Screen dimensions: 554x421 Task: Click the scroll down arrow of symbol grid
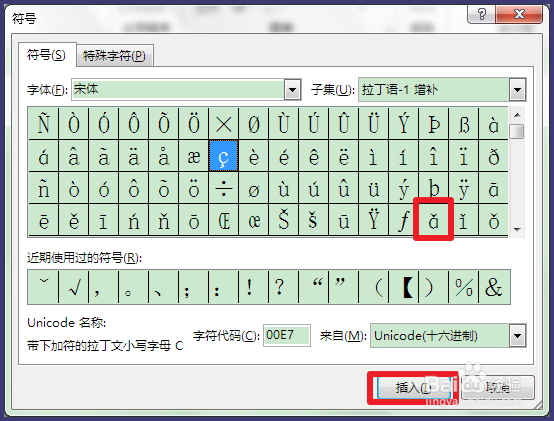point(517,230)
